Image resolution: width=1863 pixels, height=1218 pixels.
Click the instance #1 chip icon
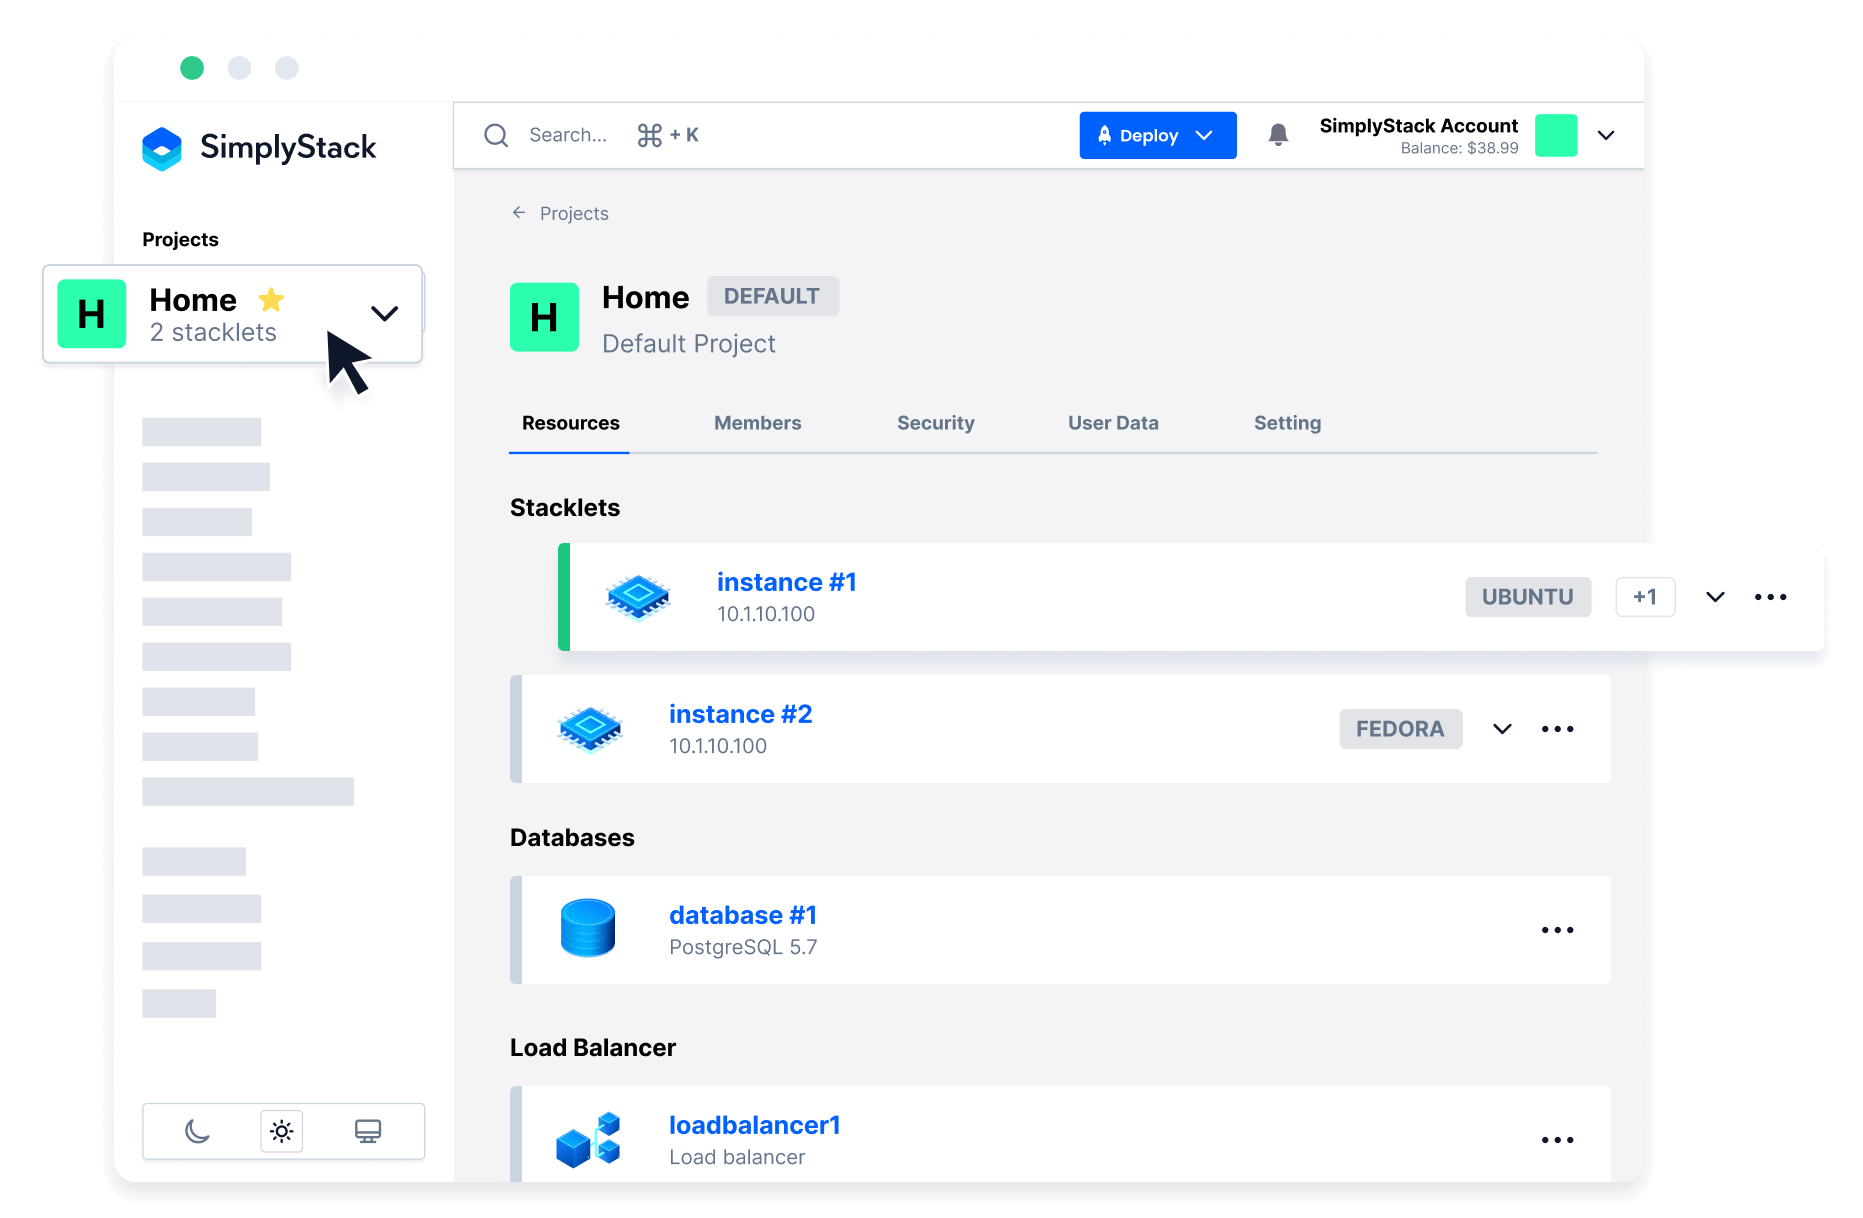[638, 597]
